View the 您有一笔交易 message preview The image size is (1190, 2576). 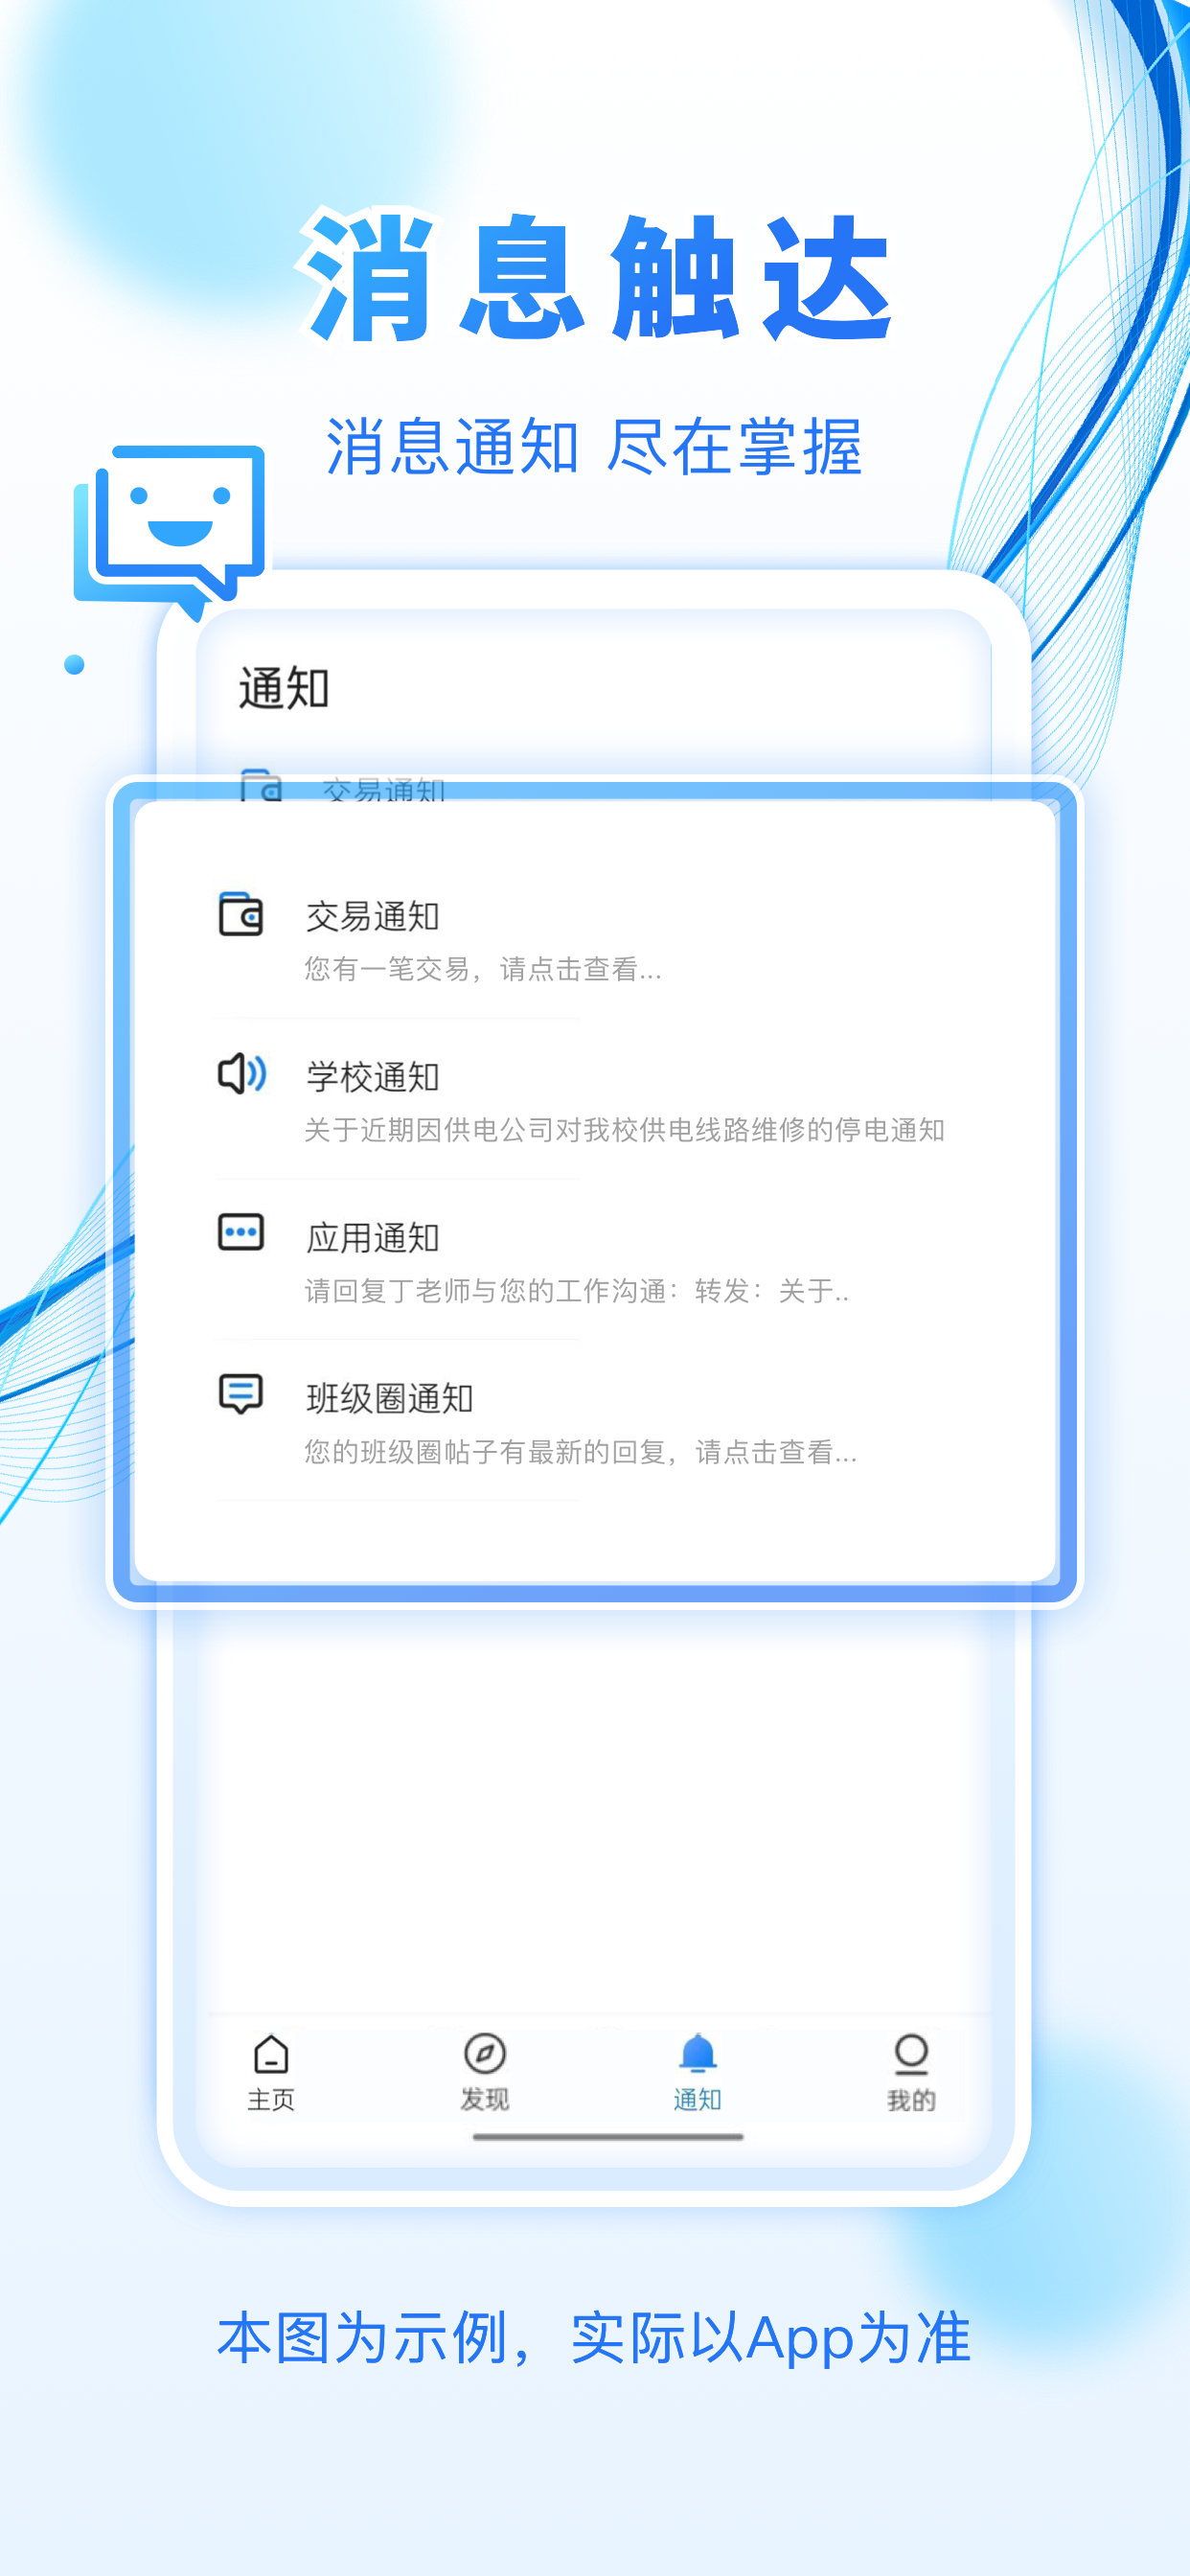coord(483,969)
